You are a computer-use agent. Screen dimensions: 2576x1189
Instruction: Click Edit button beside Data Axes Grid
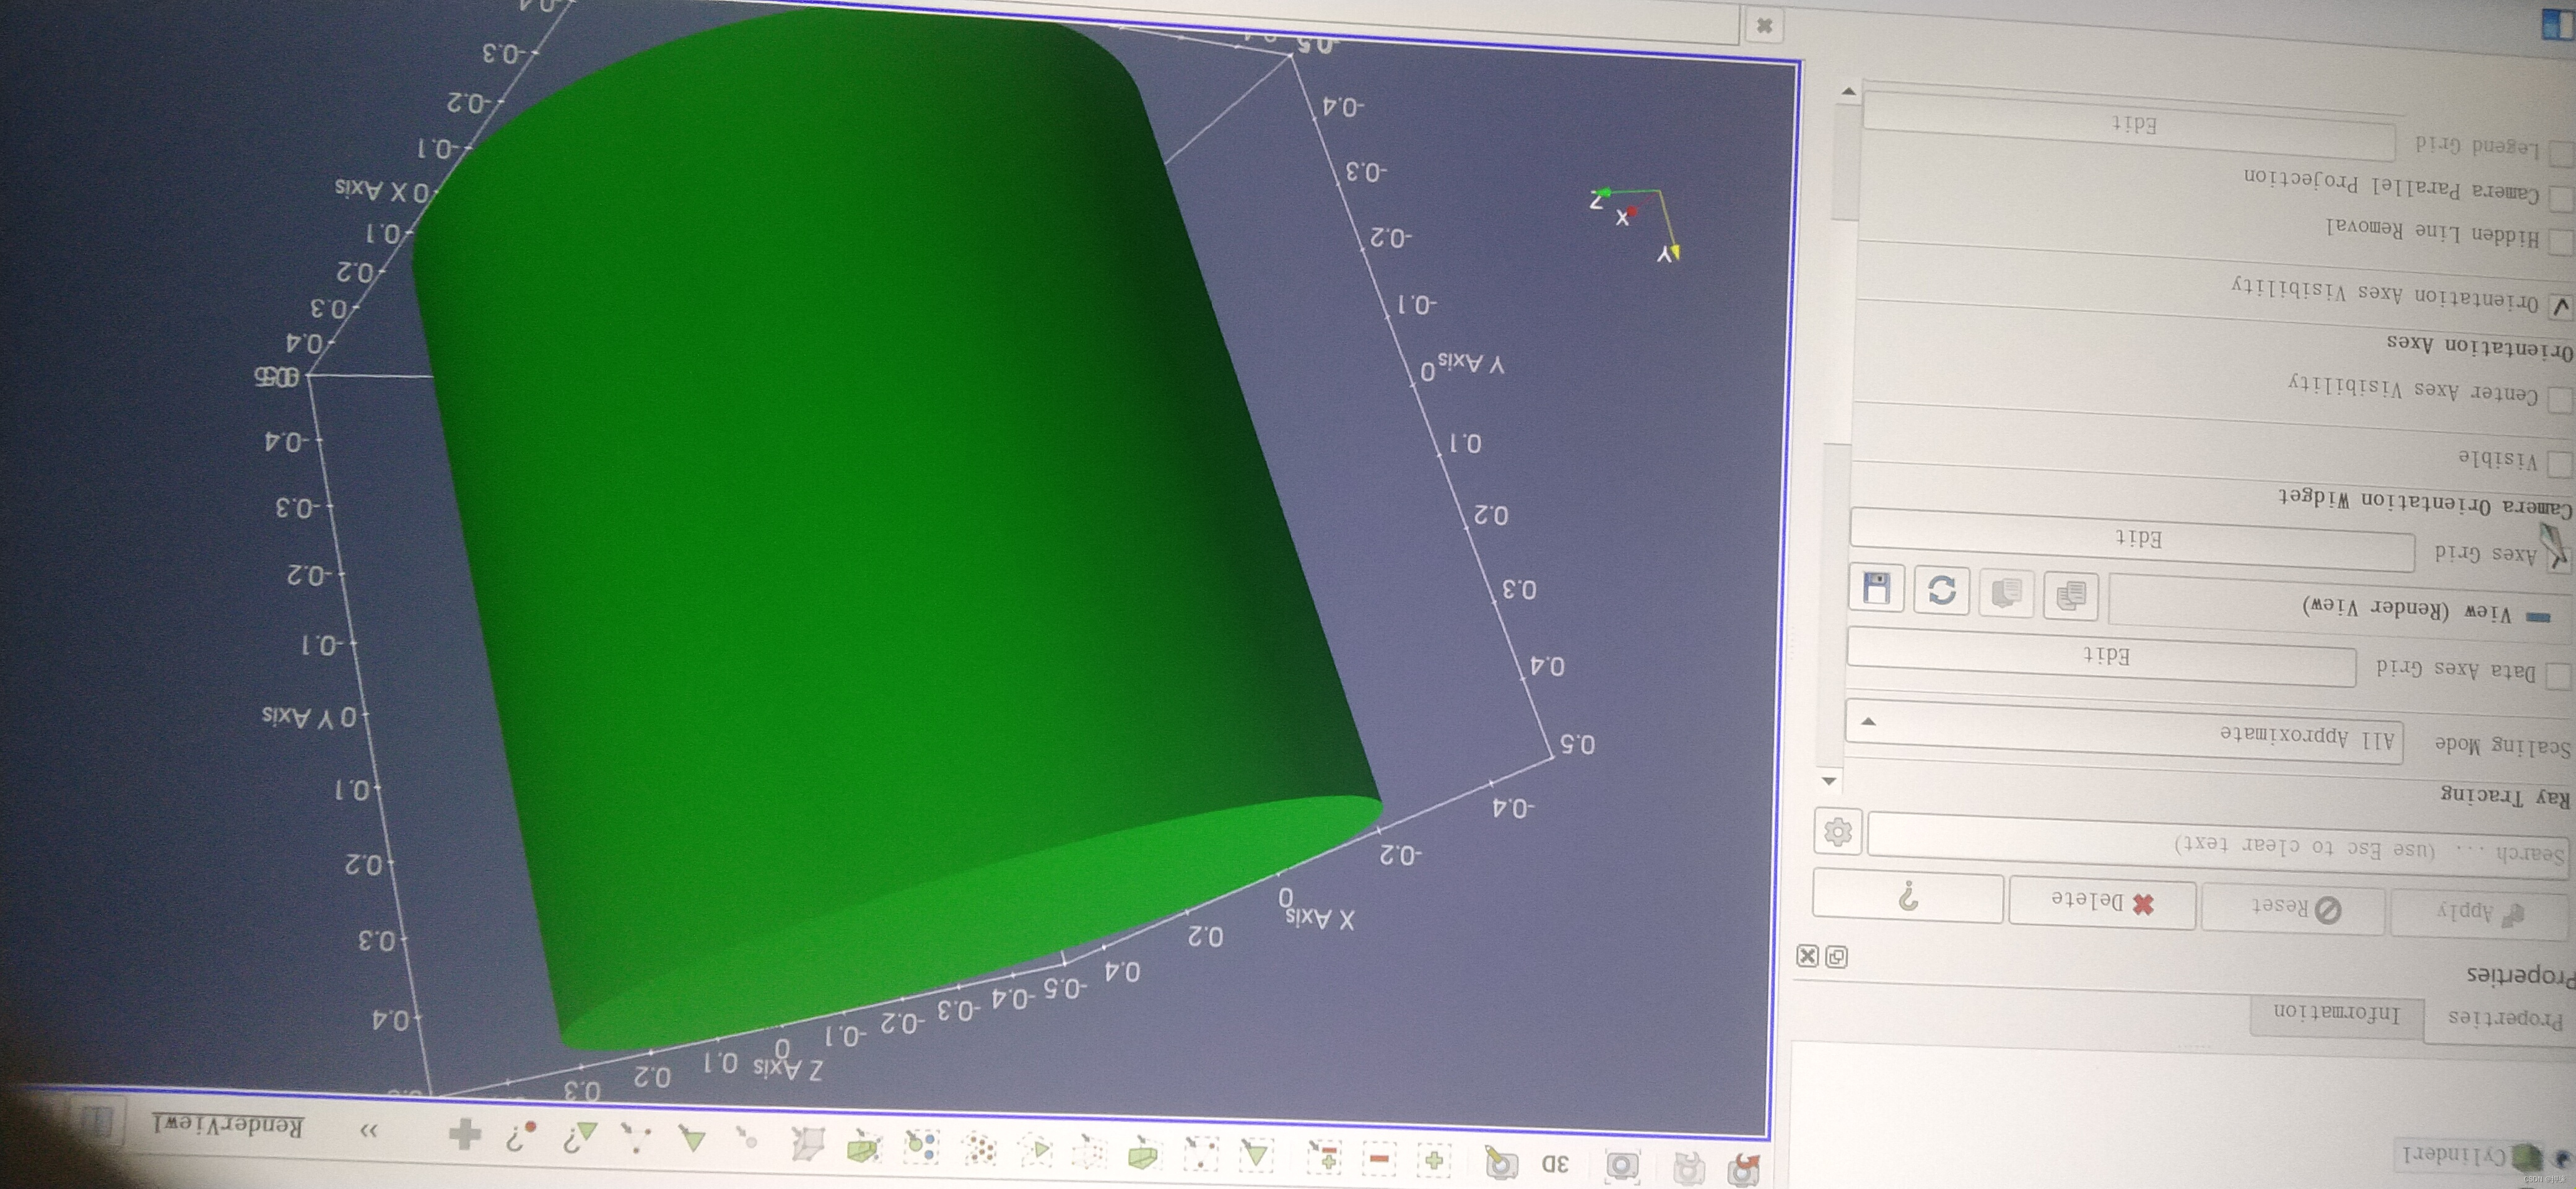(2102, 657)
